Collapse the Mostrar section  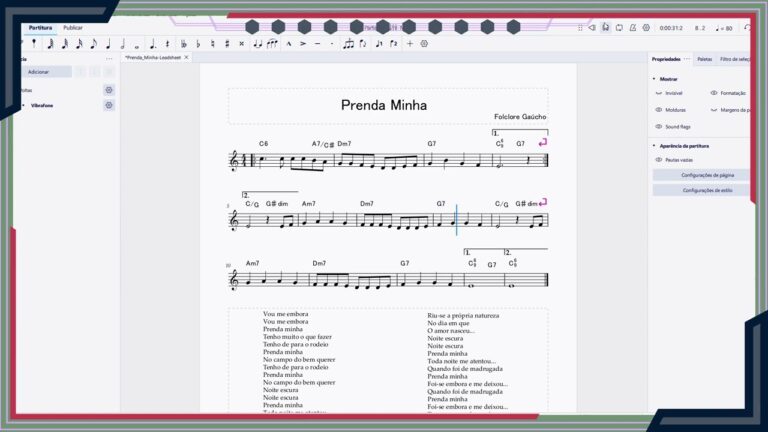[x=654, y=78]
